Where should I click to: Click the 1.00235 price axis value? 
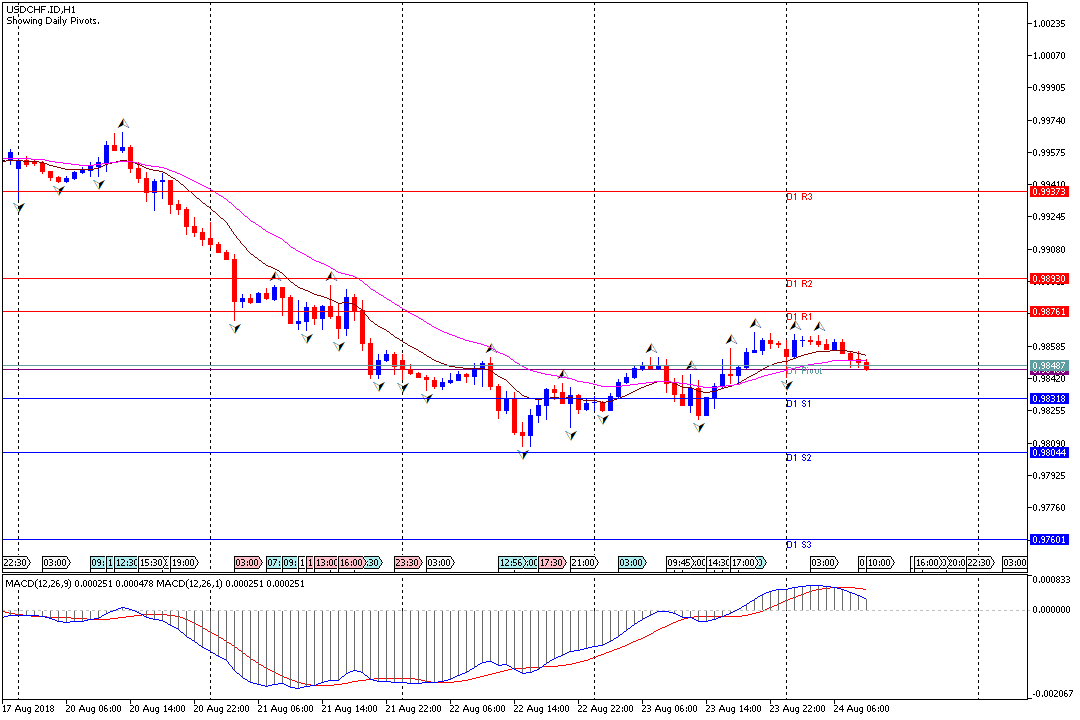pos(1049,23)
